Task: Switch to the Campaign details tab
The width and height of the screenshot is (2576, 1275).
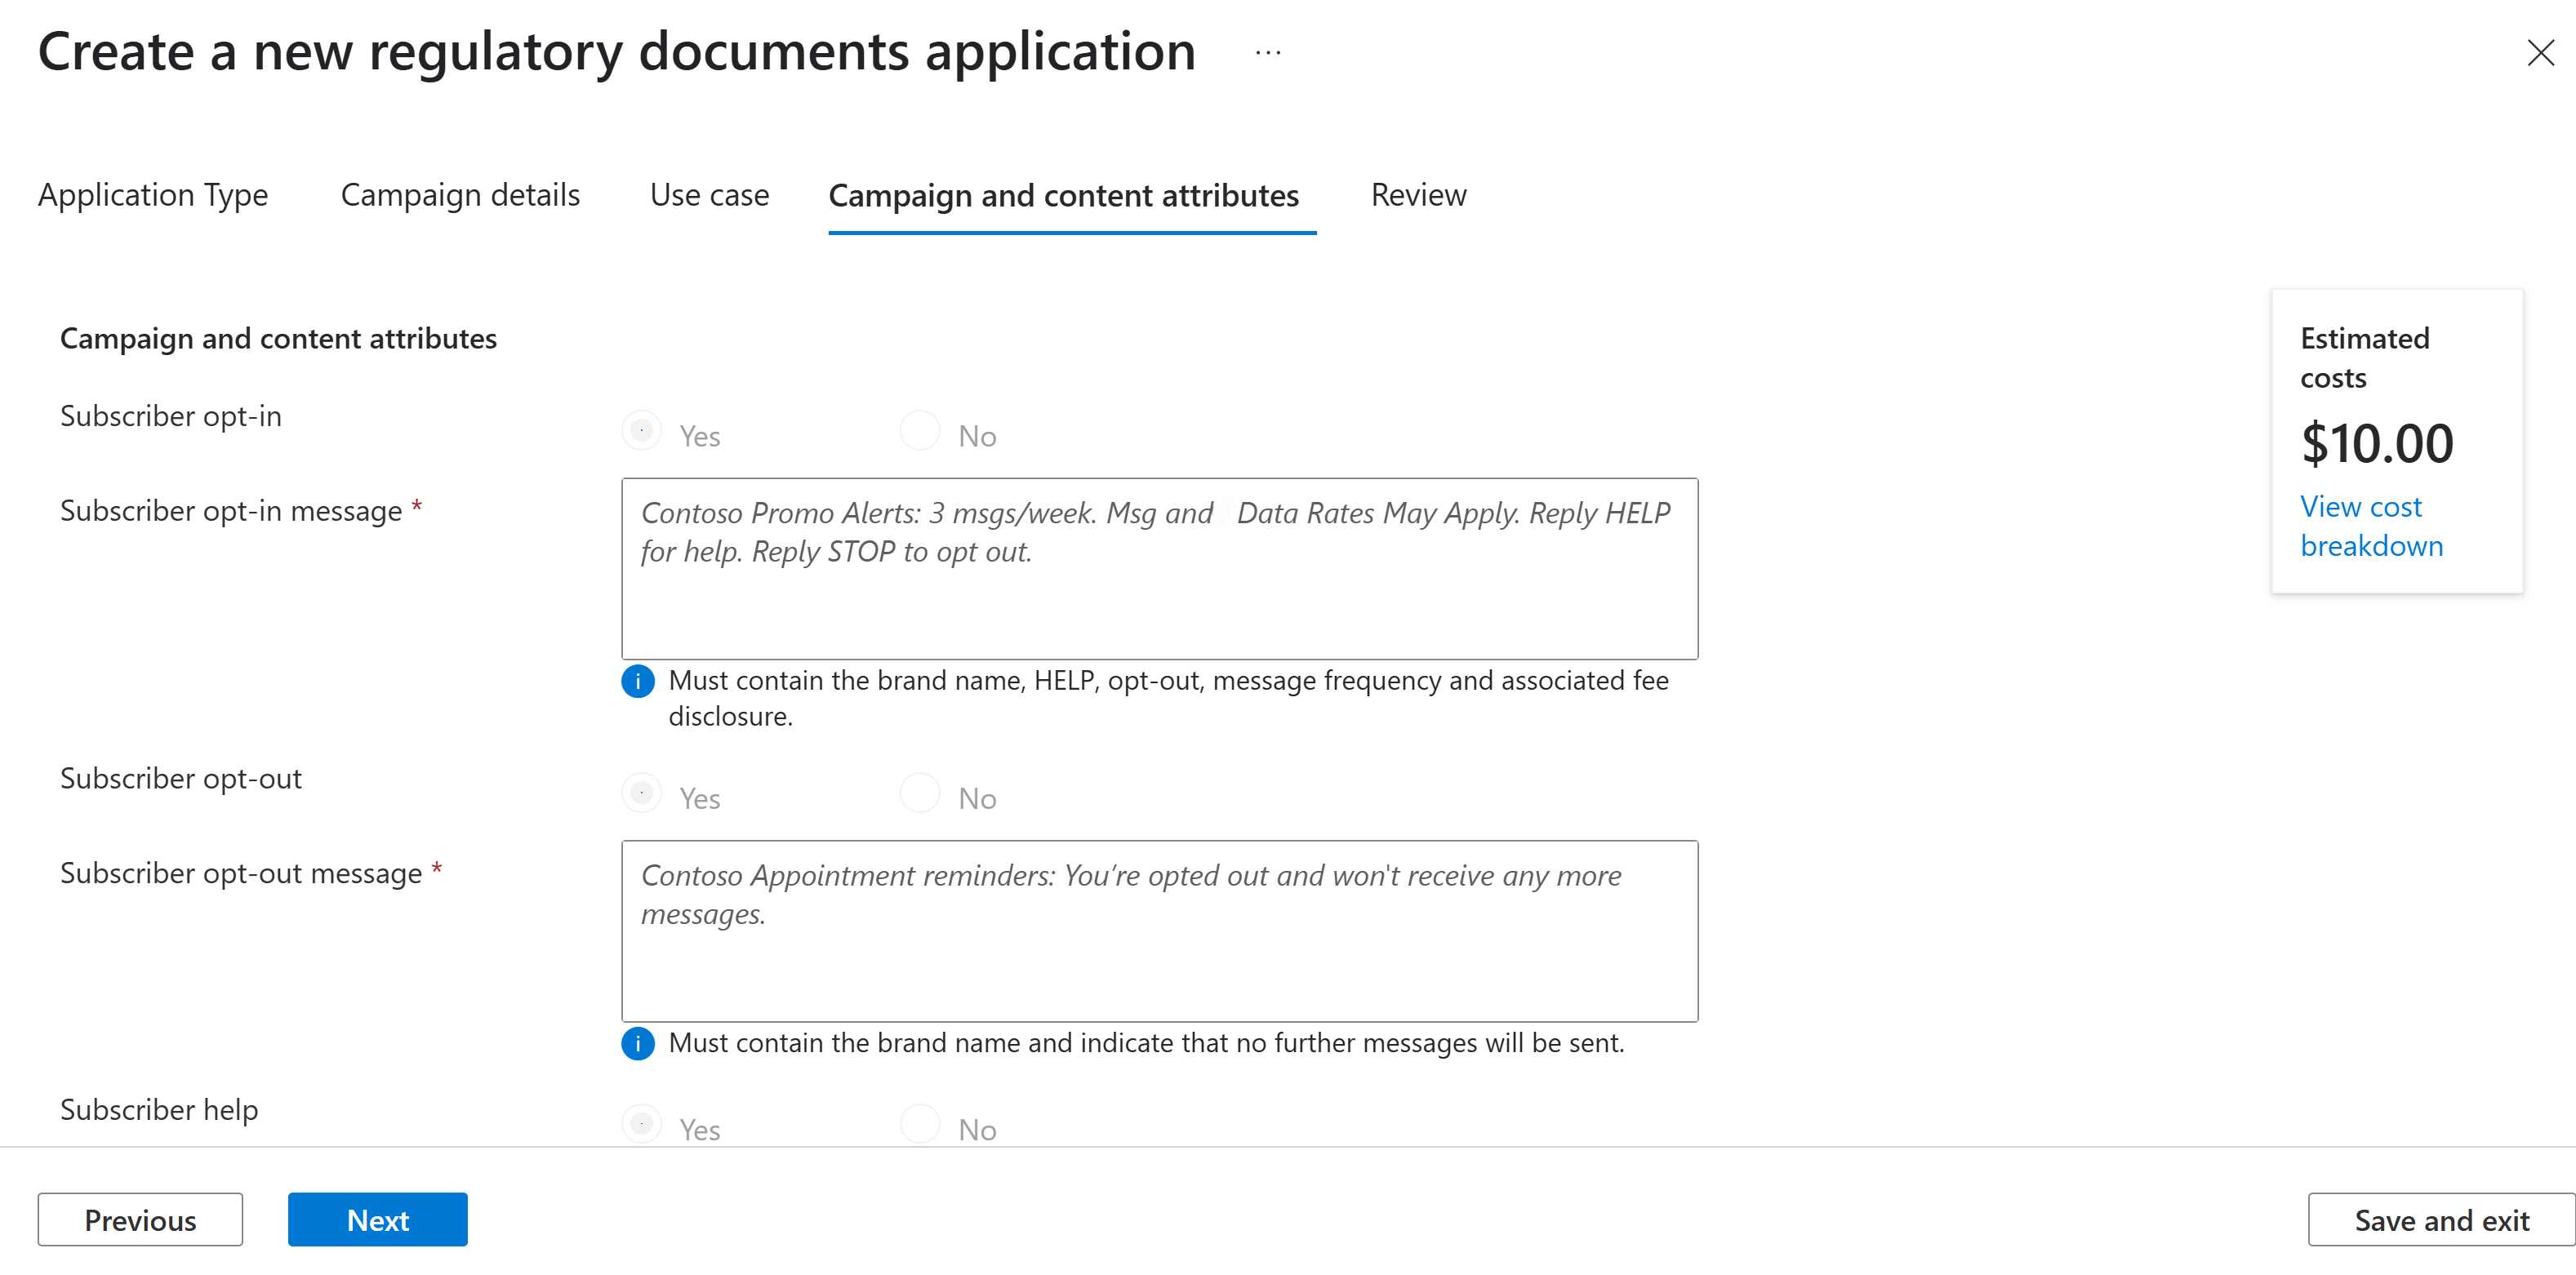Action: point(460,195)
